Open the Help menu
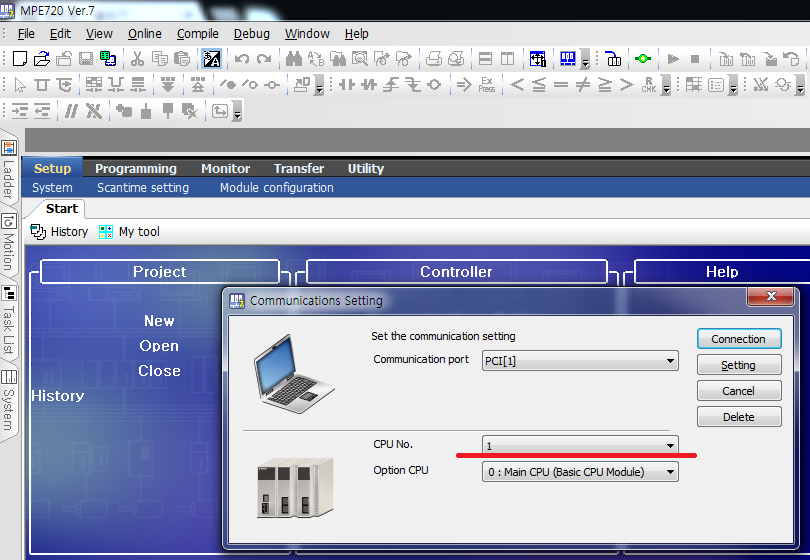810x560 pixels. pyautogui.click(x=356, y=34)
